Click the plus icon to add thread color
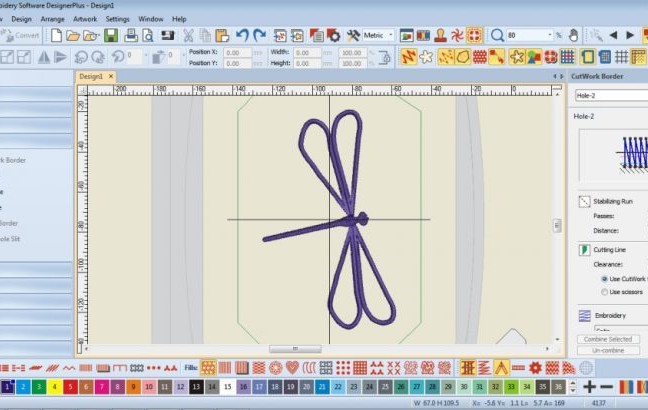This screenshot has height=410, width=648. 590,387
